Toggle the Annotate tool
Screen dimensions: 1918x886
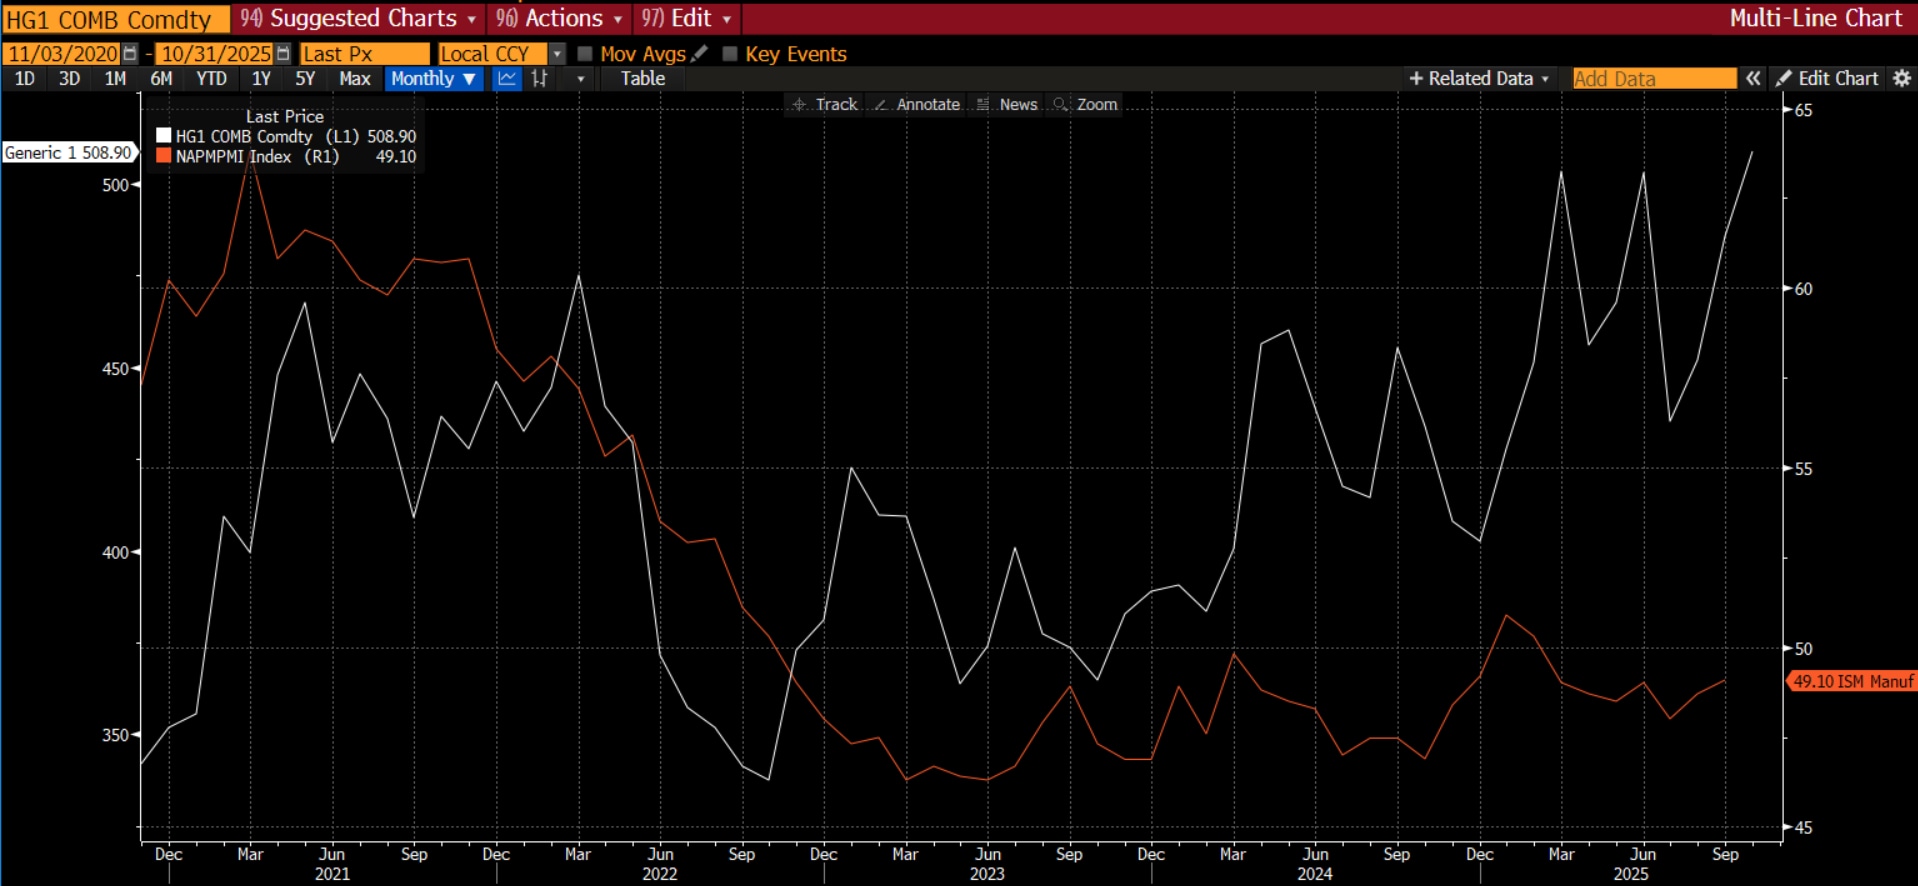(x=917, y=104)
